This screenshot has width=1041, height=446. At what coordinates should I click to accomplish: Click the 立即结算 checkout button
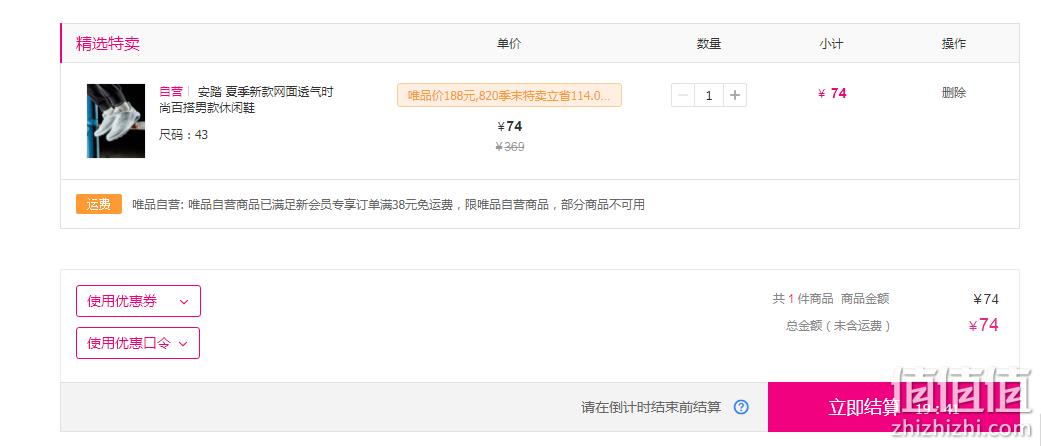click(893, 407)
